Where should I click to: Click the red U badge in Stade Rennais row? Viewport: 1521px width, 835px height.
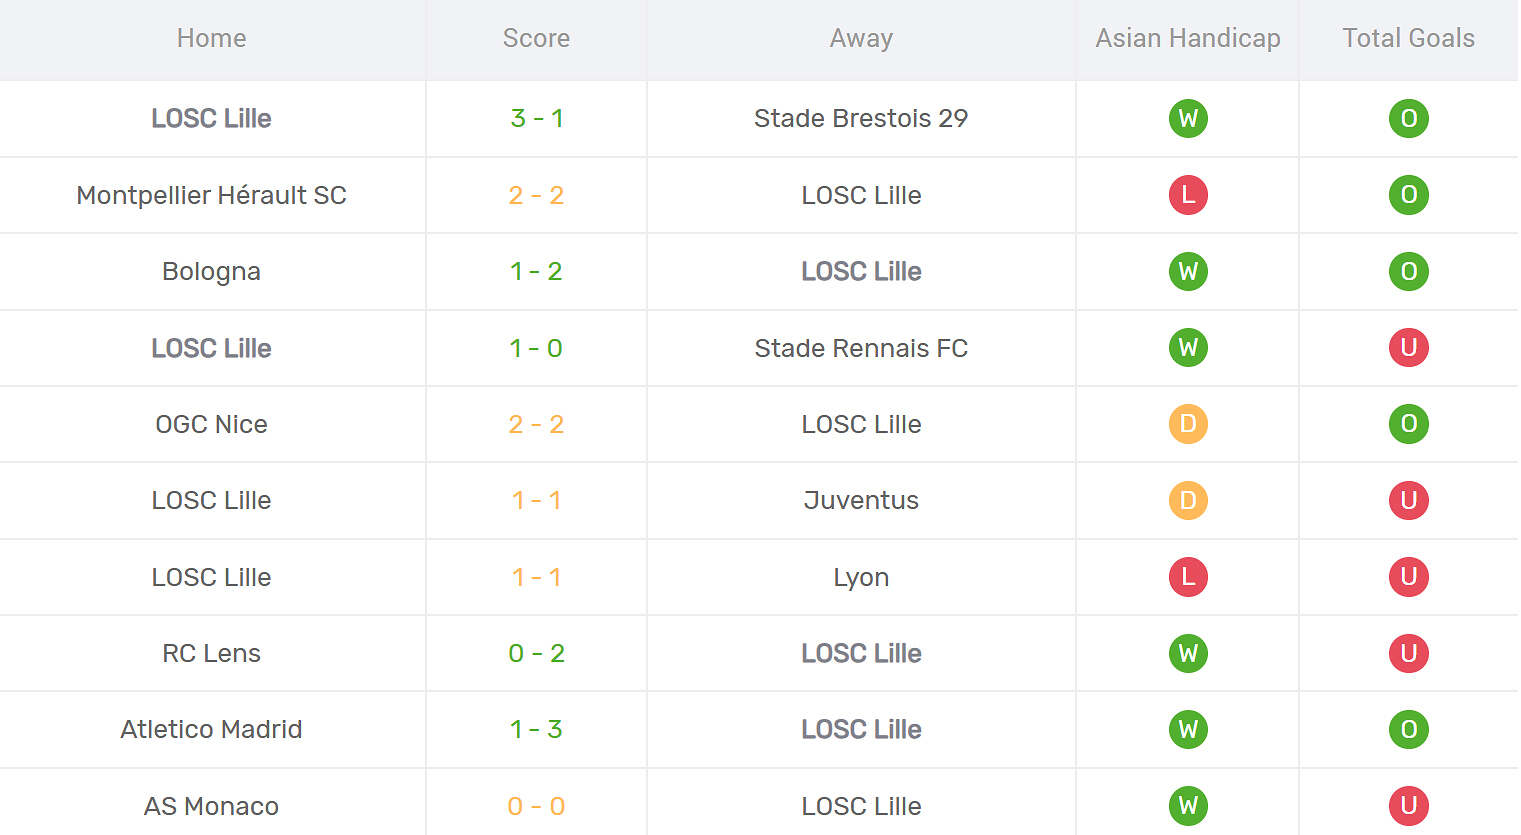coord(1408,348)
